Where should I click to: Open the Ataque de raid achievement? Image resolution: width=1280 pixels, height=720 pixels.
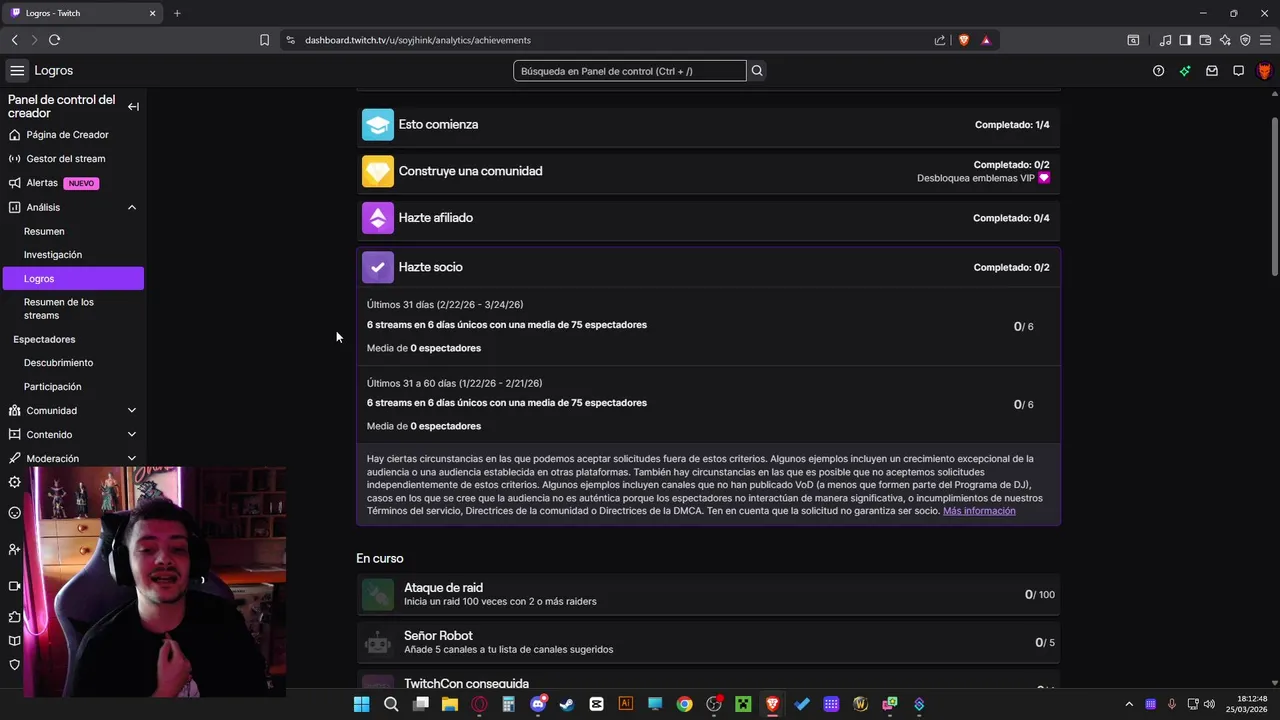(x=708, y=594)
